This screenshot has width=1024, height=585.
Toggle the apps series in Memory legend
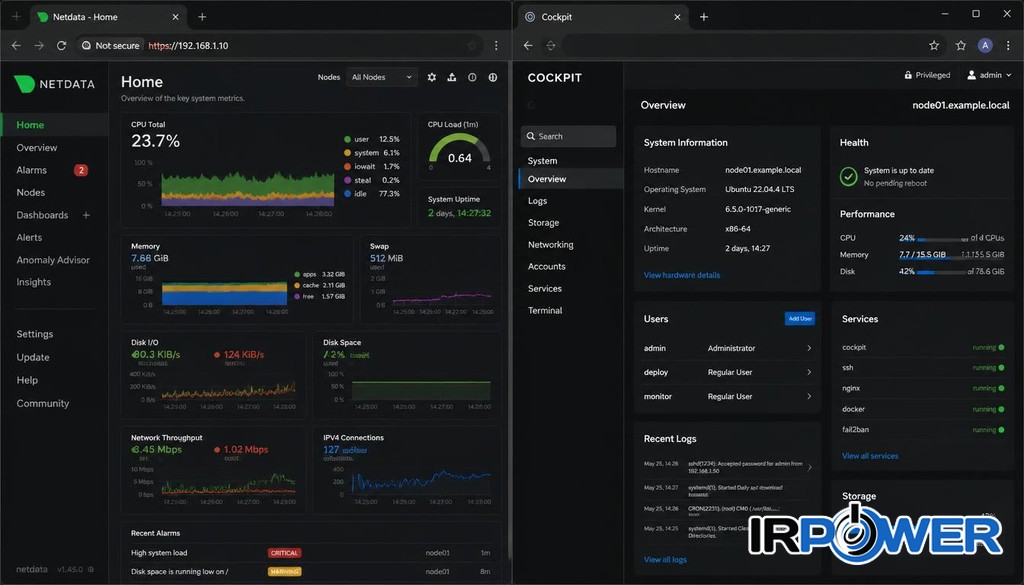tap(319, 274)
